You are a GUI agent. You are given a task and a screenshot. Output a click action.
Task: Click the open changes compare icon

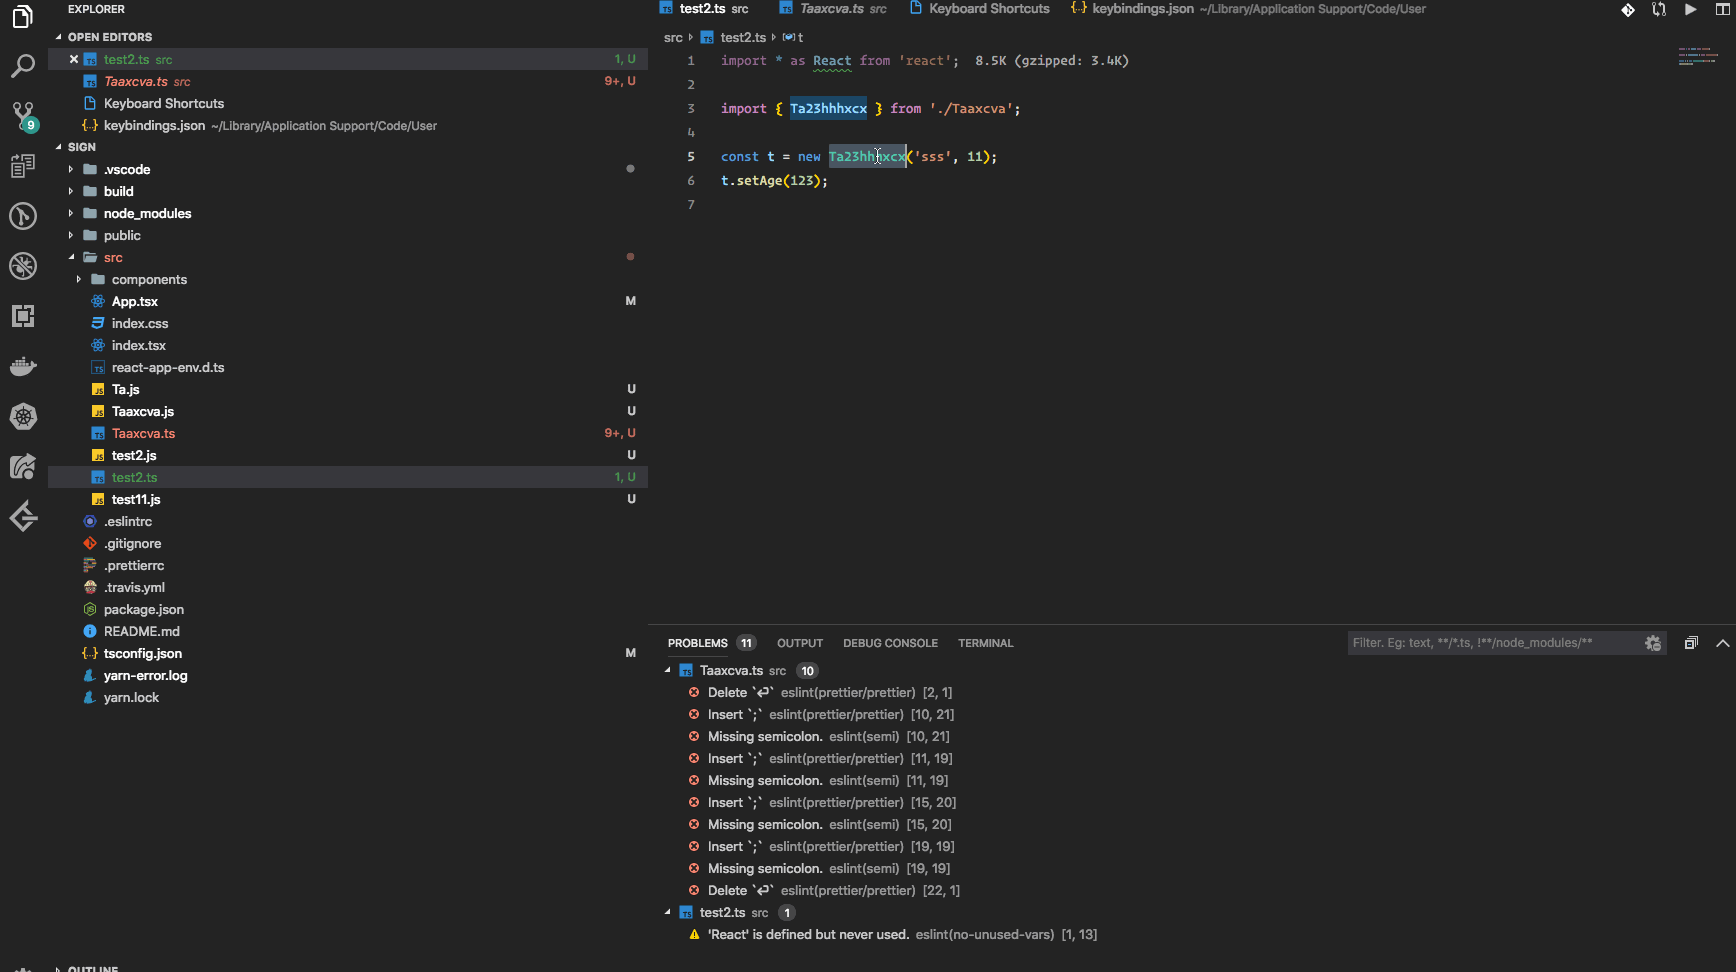1659,9
